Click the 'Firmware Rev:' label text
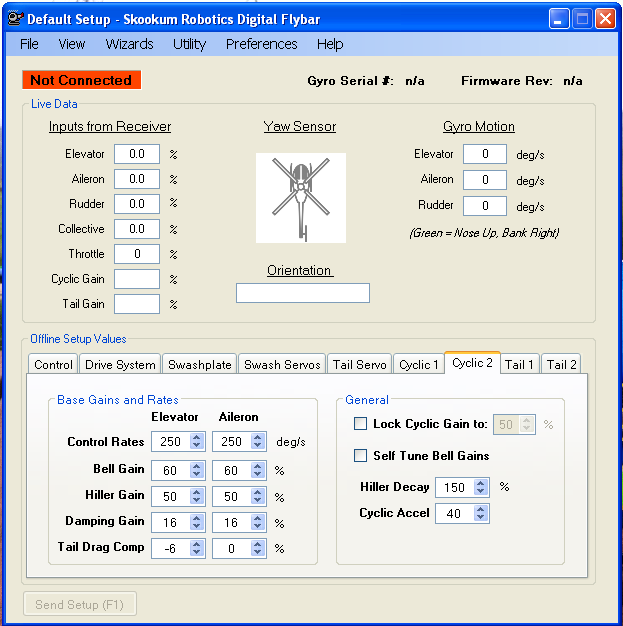623x626 pixels. [507, 81]
